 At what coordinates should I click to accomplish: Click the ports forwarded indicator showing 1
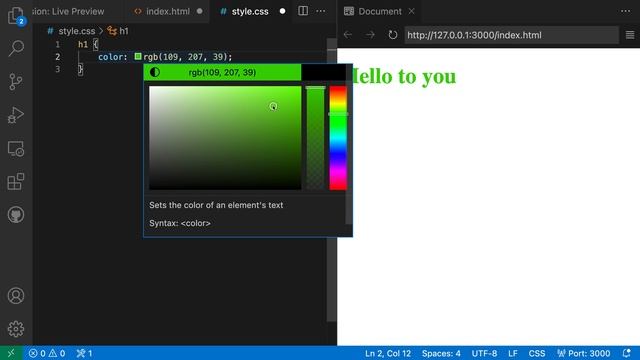pyautogui.click(x=84, y=353)
